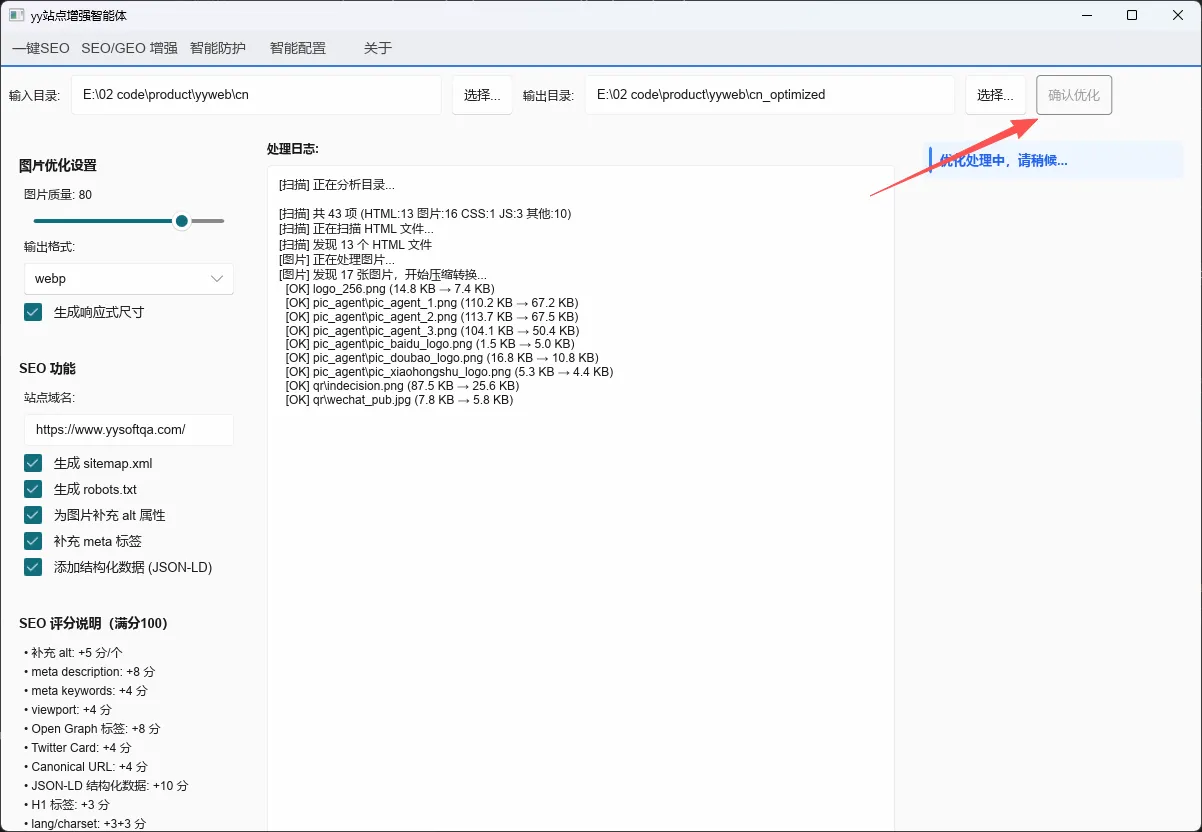This screenshot has height=832, width=1202.
Task: Toggle 为图片补充 alt 属性 checkbox
Action: coord(33,515)
